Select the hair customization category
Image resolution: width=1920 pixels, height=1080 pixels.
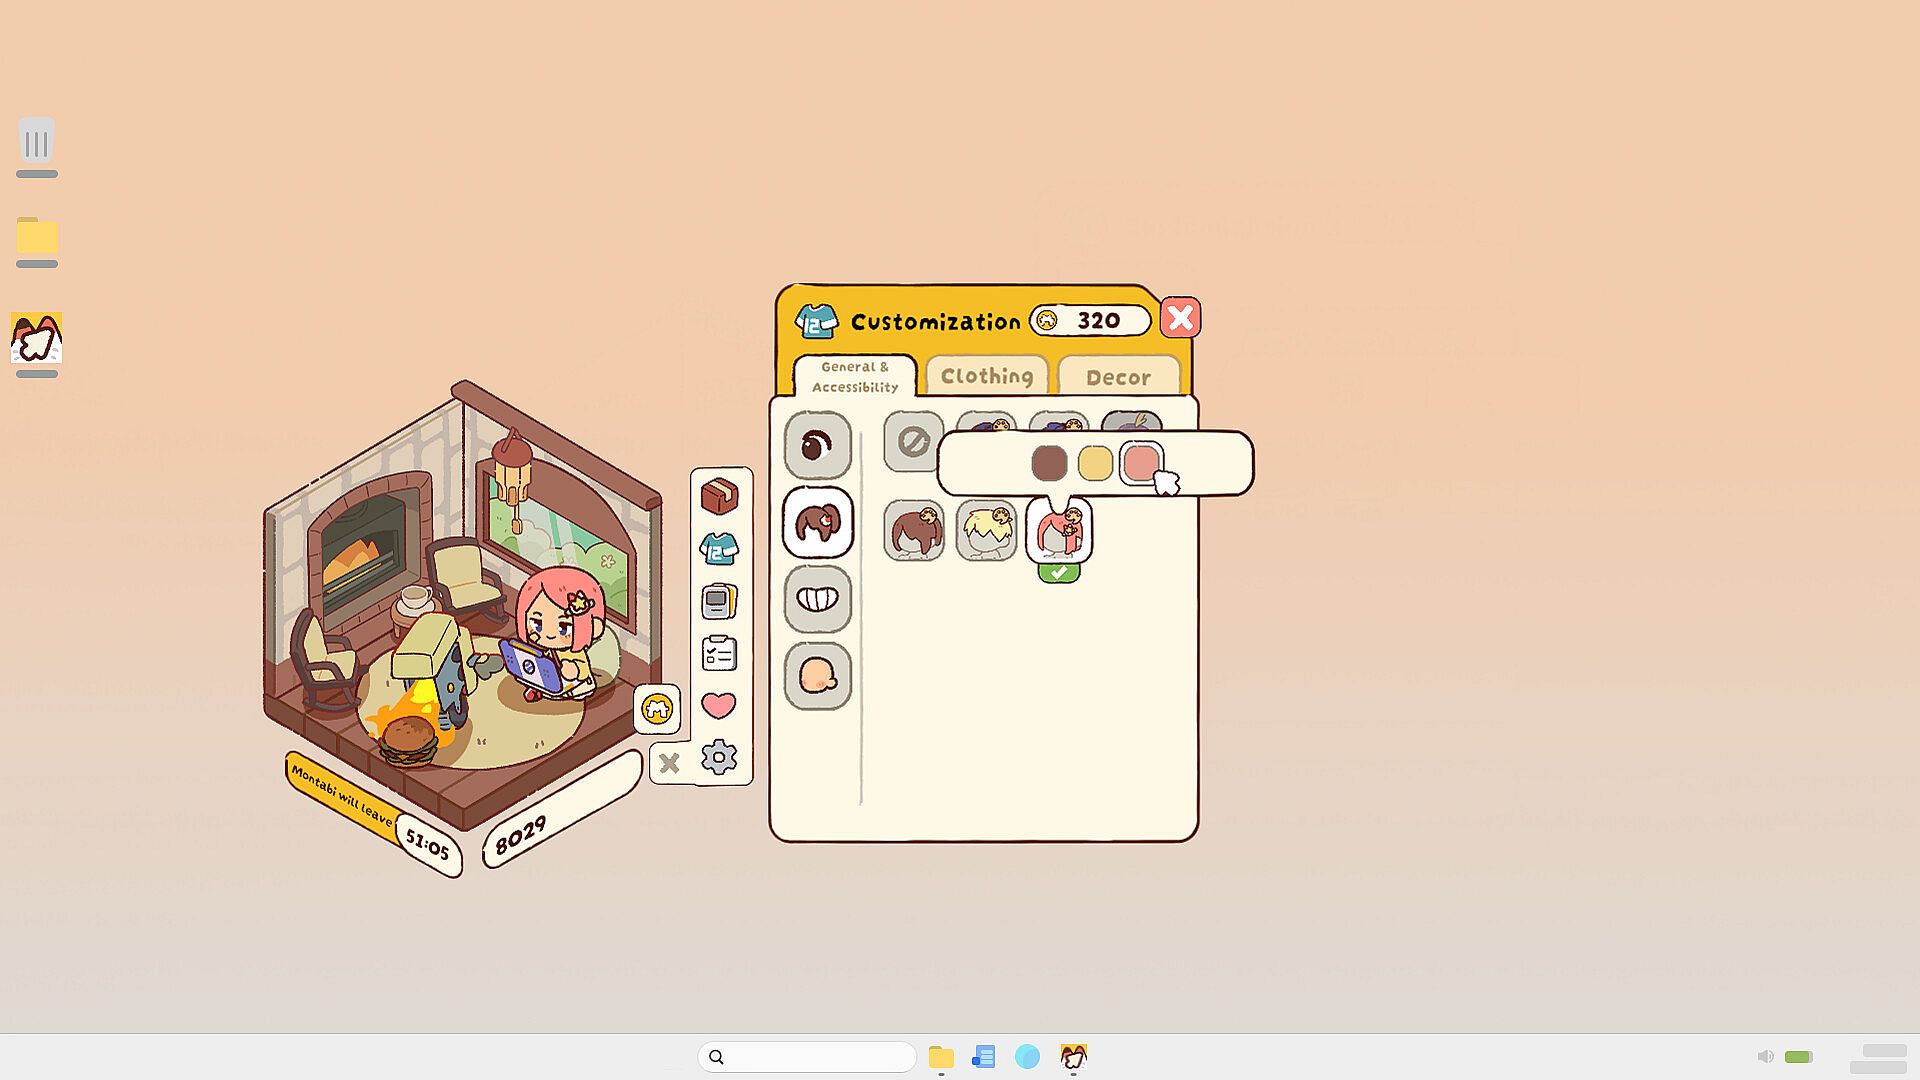point(817,522)
